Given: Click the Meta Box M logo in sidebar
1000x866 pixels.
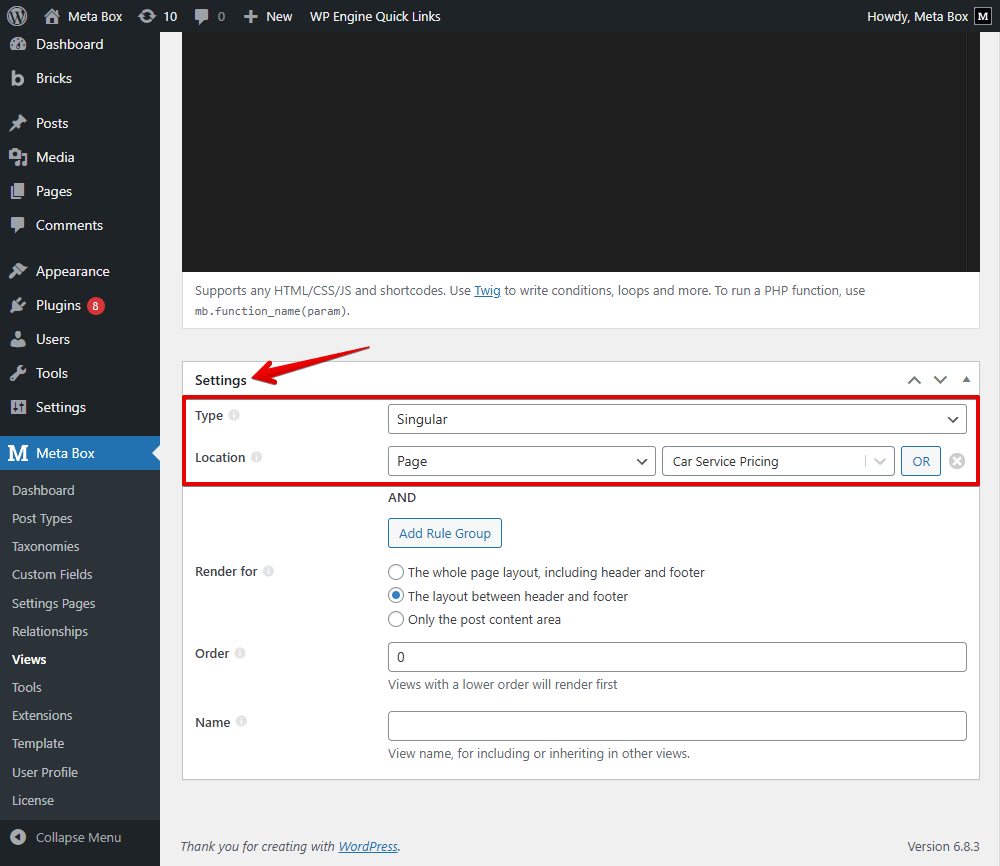Looking at the screenshot, I should pyautogui.click(x=20, y=453).
